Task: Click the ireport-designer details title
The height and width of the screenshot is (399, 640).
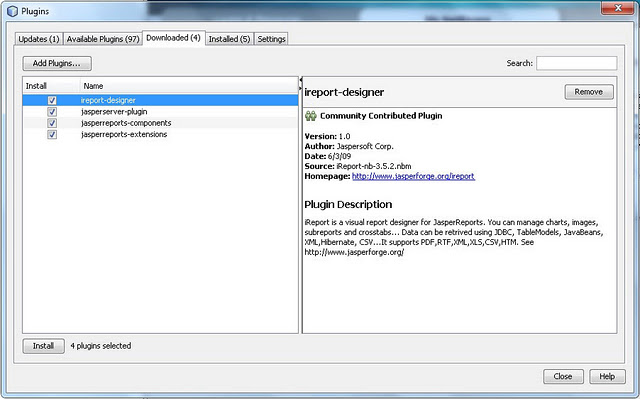Action: click(344, 92)
